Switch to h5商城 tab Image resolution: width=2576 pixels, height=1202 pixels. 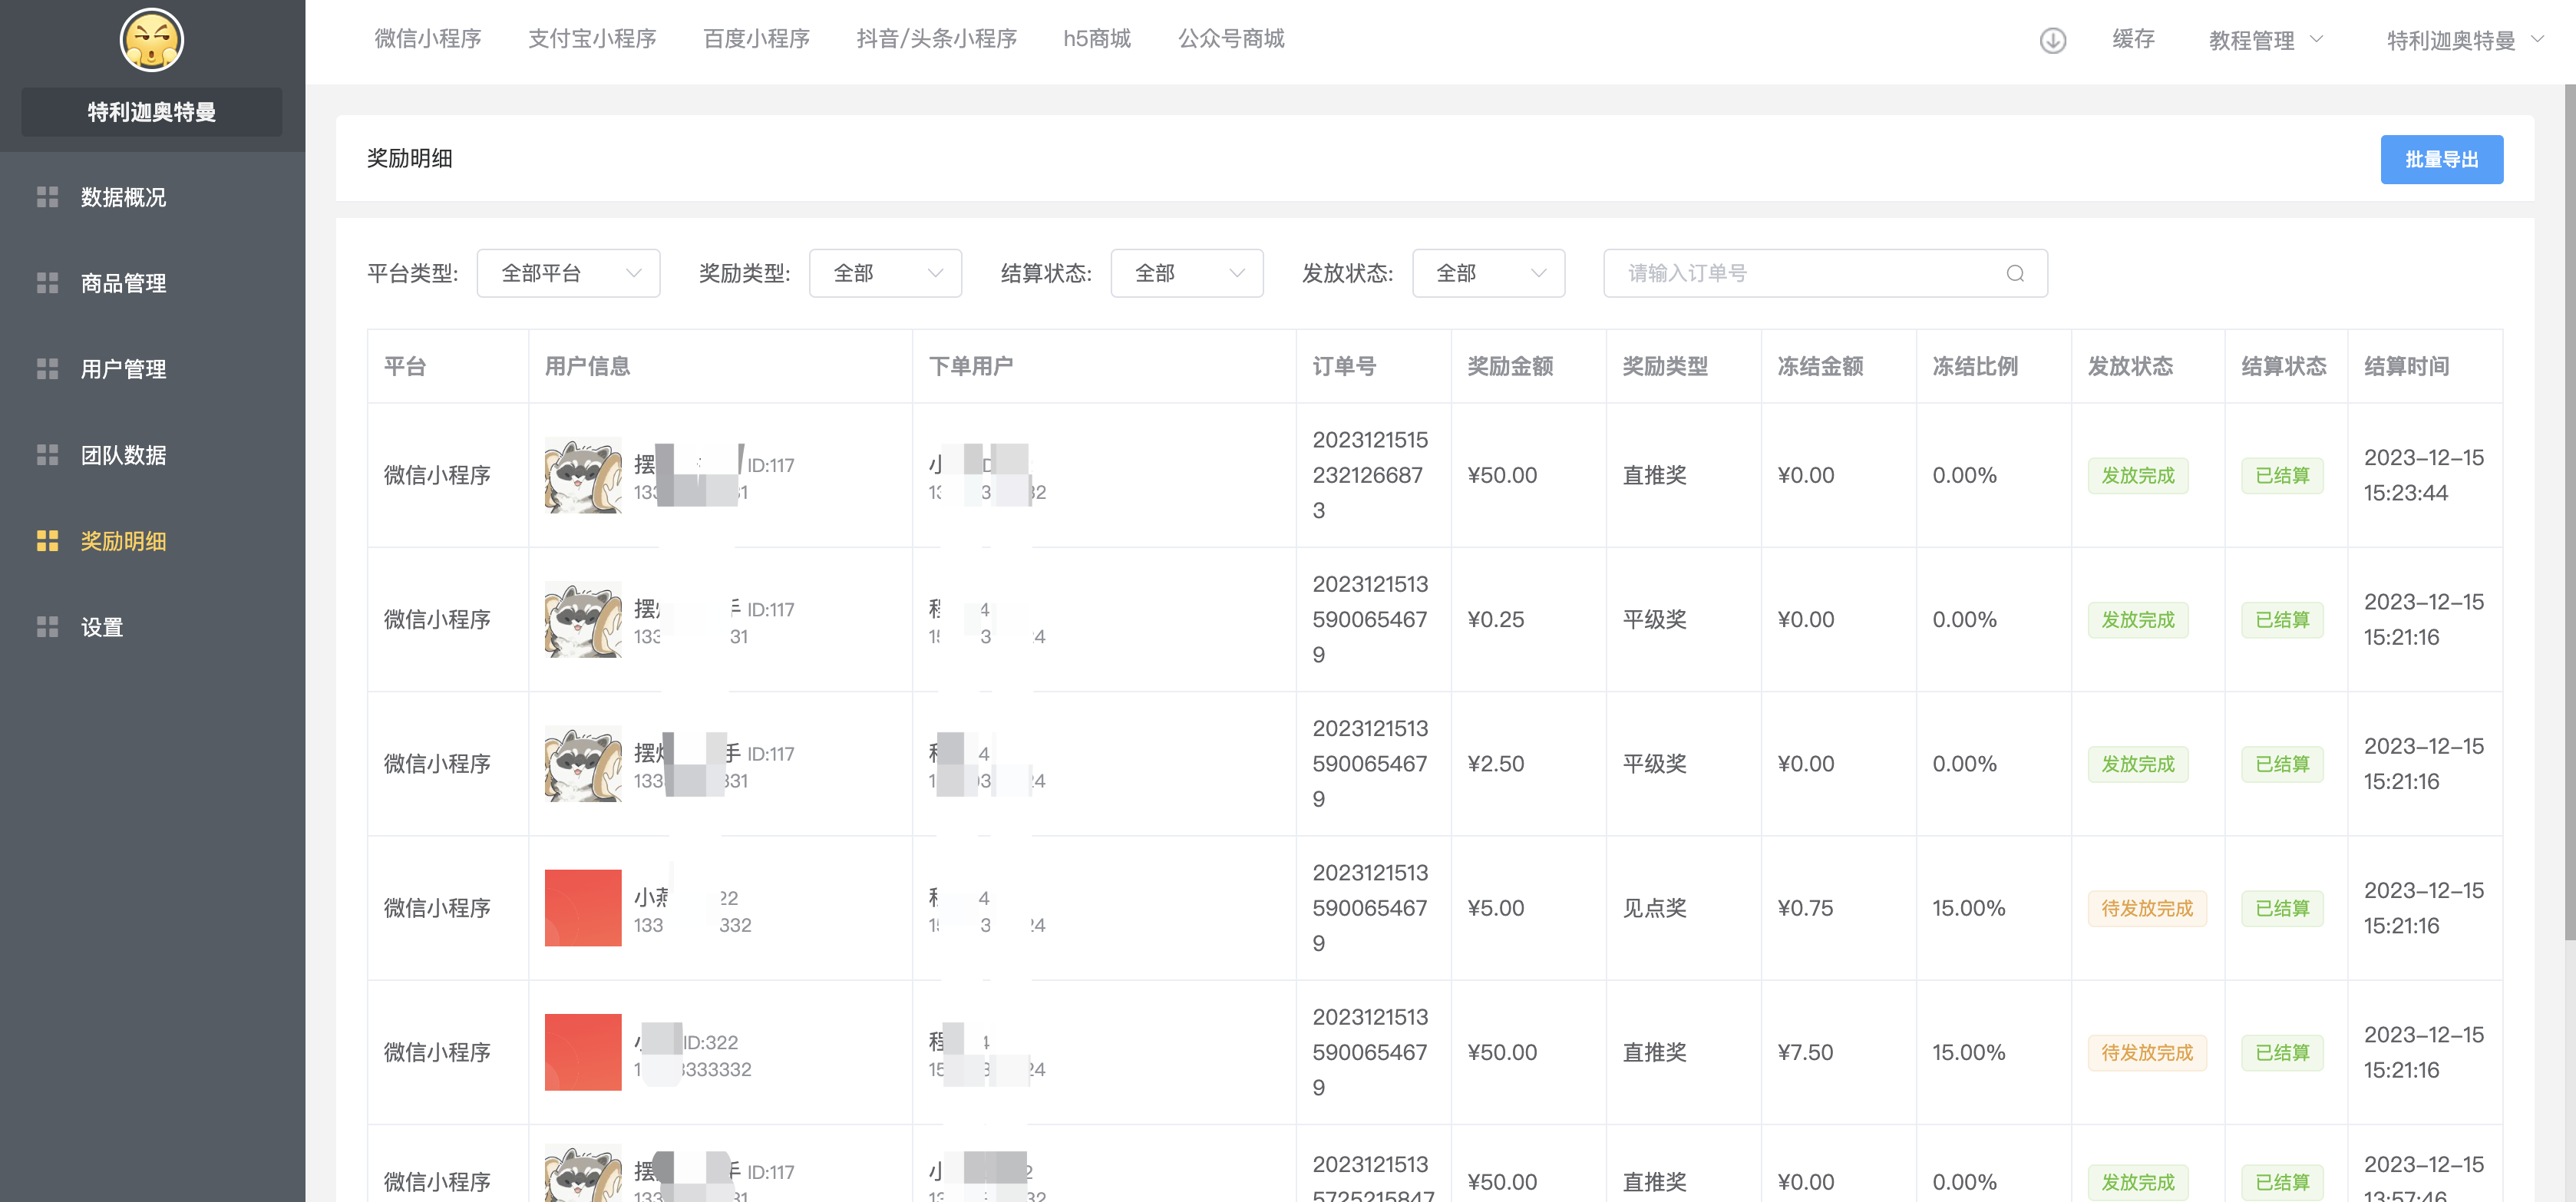pos(1096,39)
